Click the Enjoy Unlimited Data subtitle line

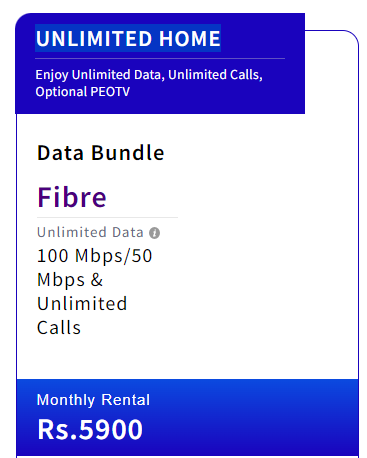149,75
